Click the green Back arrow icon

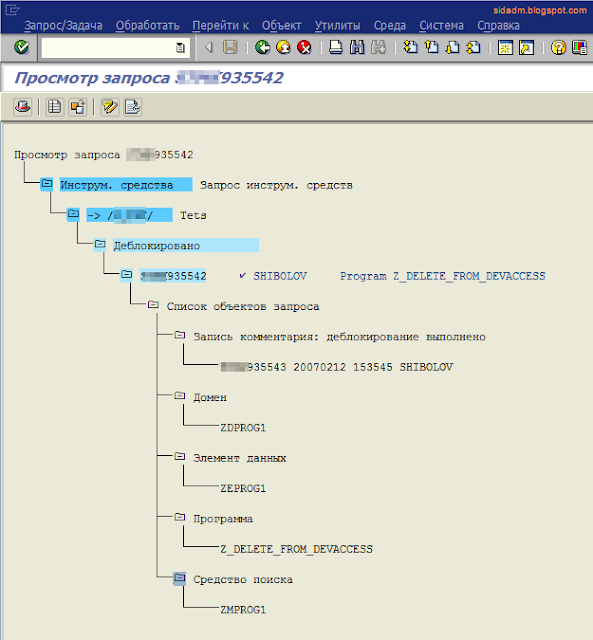pos(262,47)
